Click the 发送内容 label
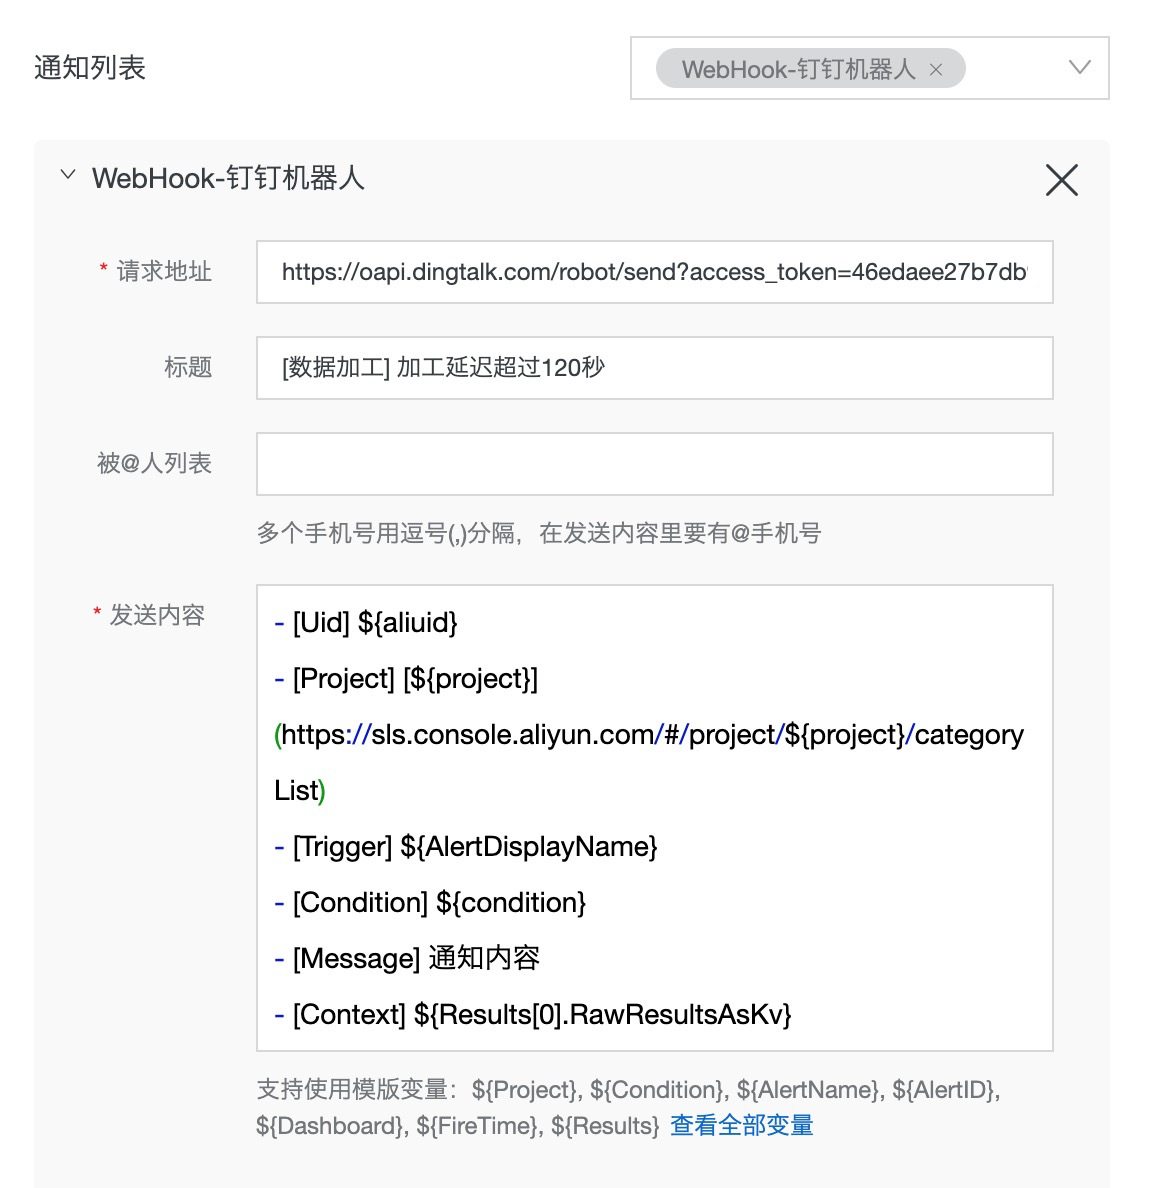1160x1188 pixels. click(157, 615)
